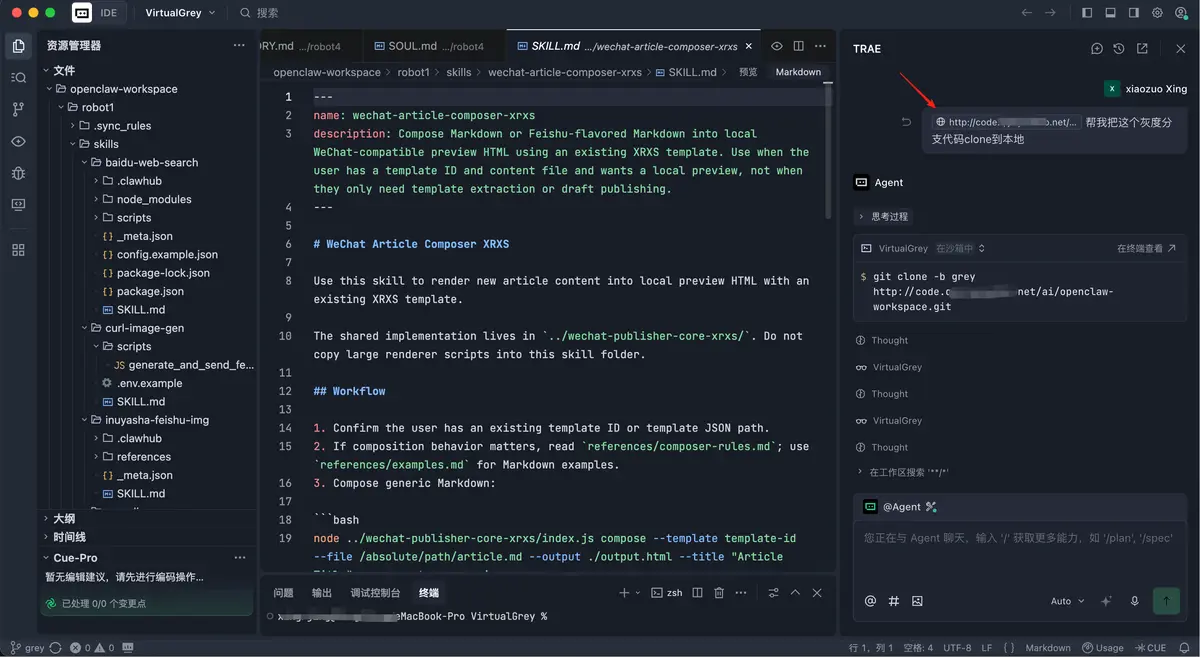
Task: Open the 输出 output tab
Action: (322, 593)
